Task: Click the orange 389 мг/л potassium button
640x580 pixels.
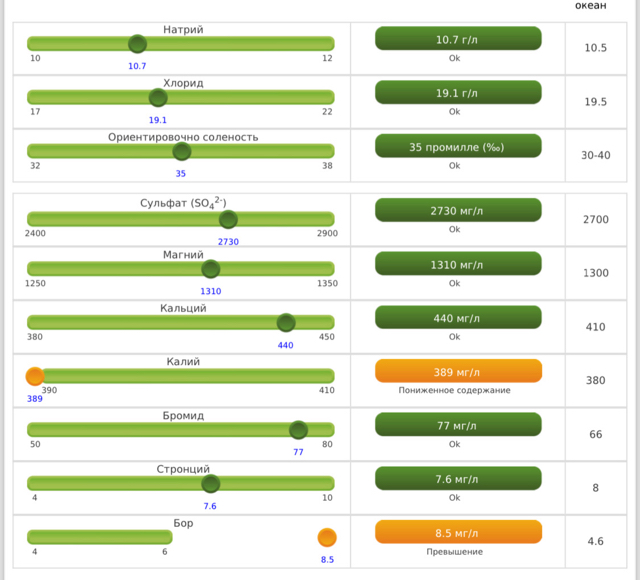Action: [x=458, y=371]
